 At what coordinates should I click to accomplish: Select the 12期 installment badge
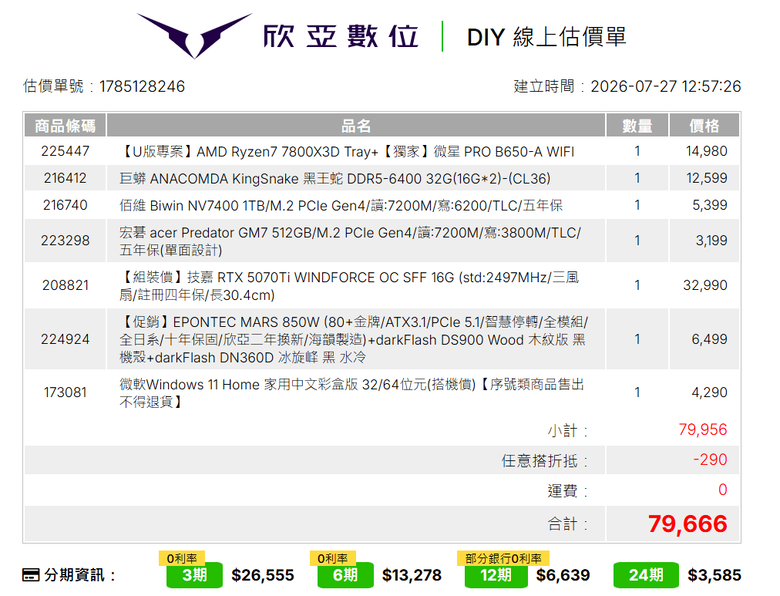point(496,575)
